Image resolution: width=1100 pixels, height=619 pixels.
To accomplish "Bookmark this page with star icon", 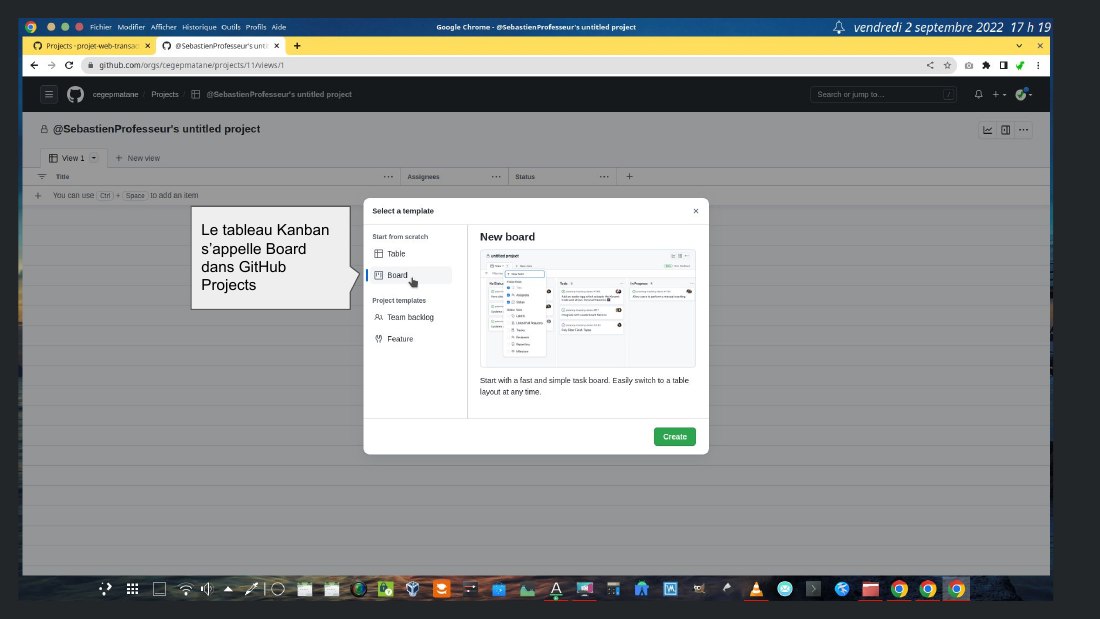I will [x=947, y=65].
